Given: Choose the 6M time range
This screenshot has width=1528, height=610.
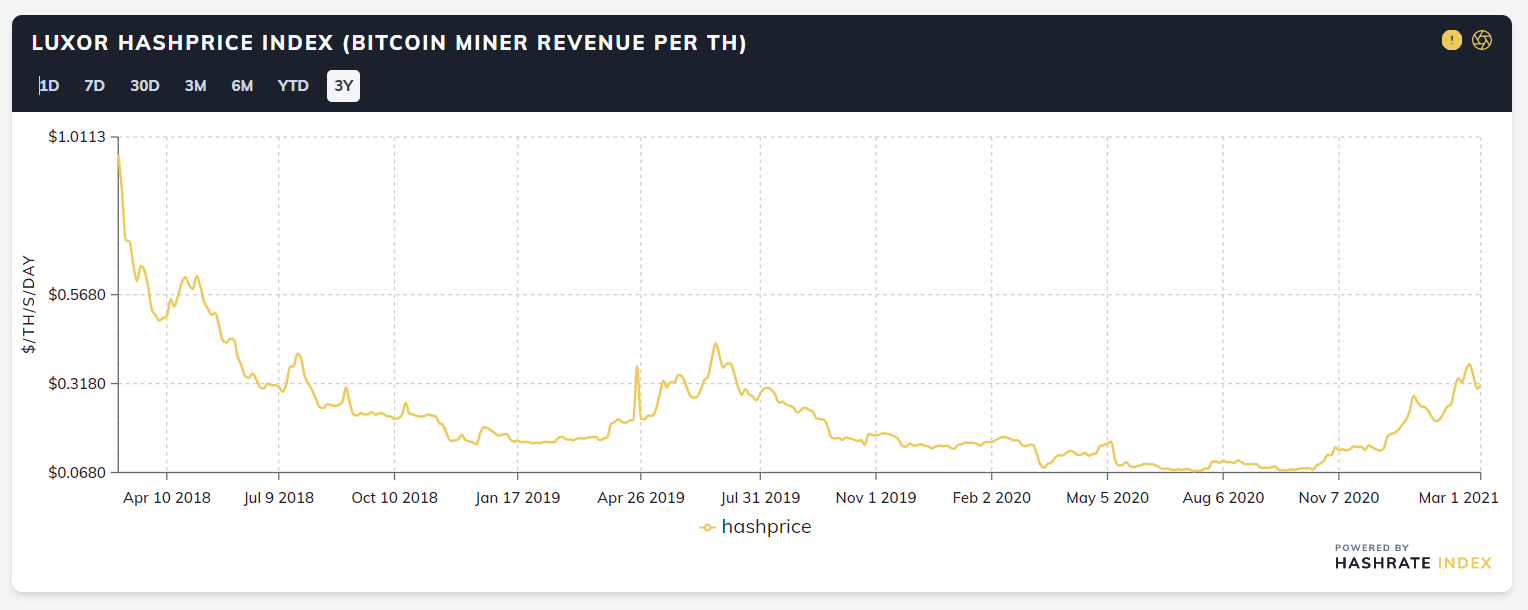Looking at the screenshot, I should pos(242,86).
